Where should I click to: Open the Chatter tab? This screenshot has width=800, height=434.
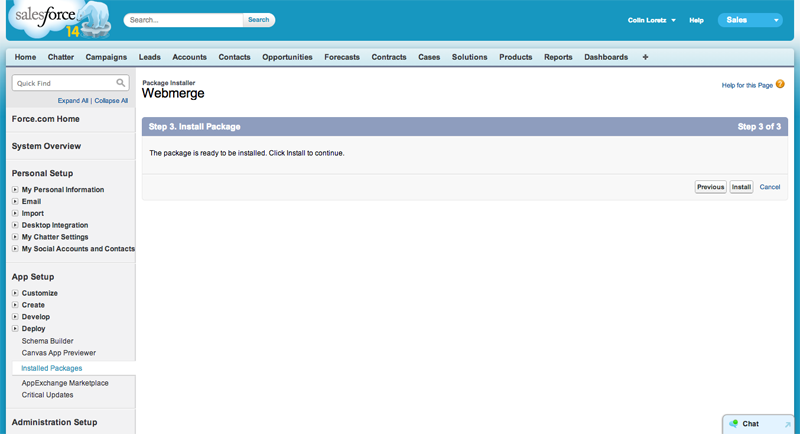(61, 57)
